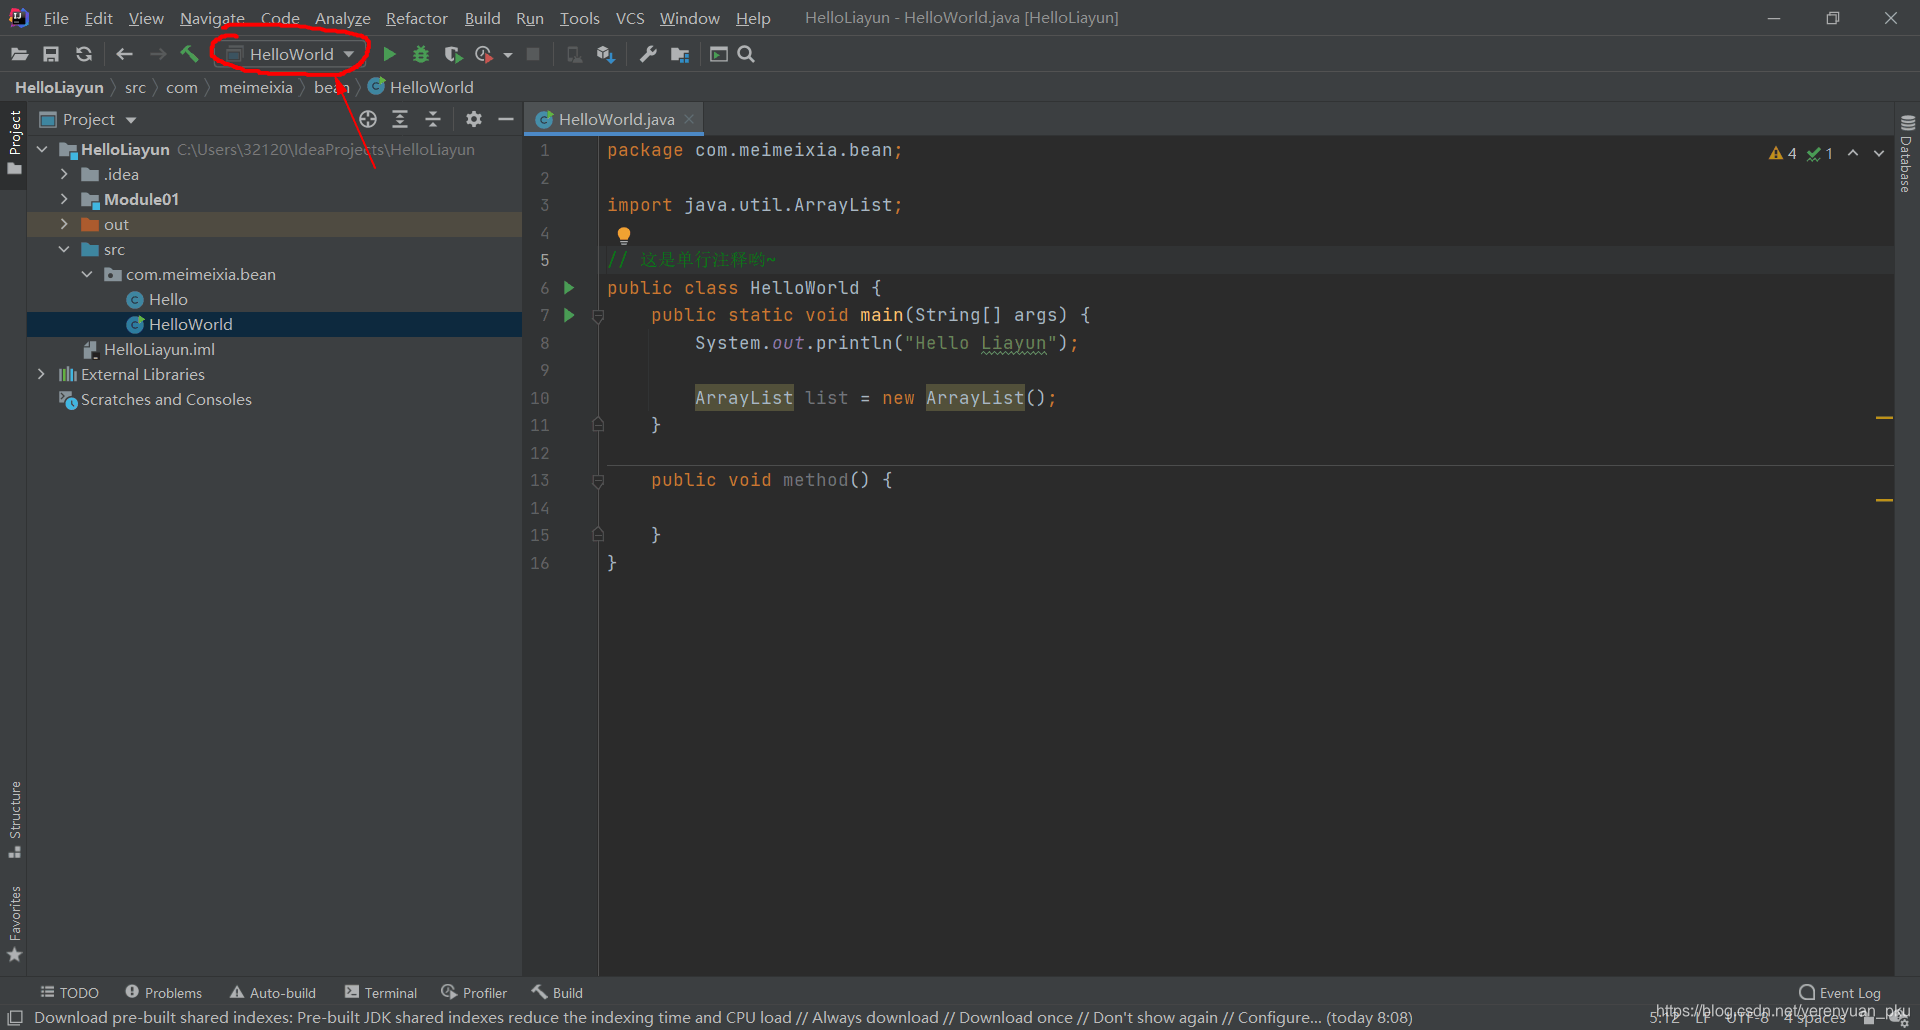Expand External Libraries node
This screenshot has width=1920, height=1030.
point(41,374)
